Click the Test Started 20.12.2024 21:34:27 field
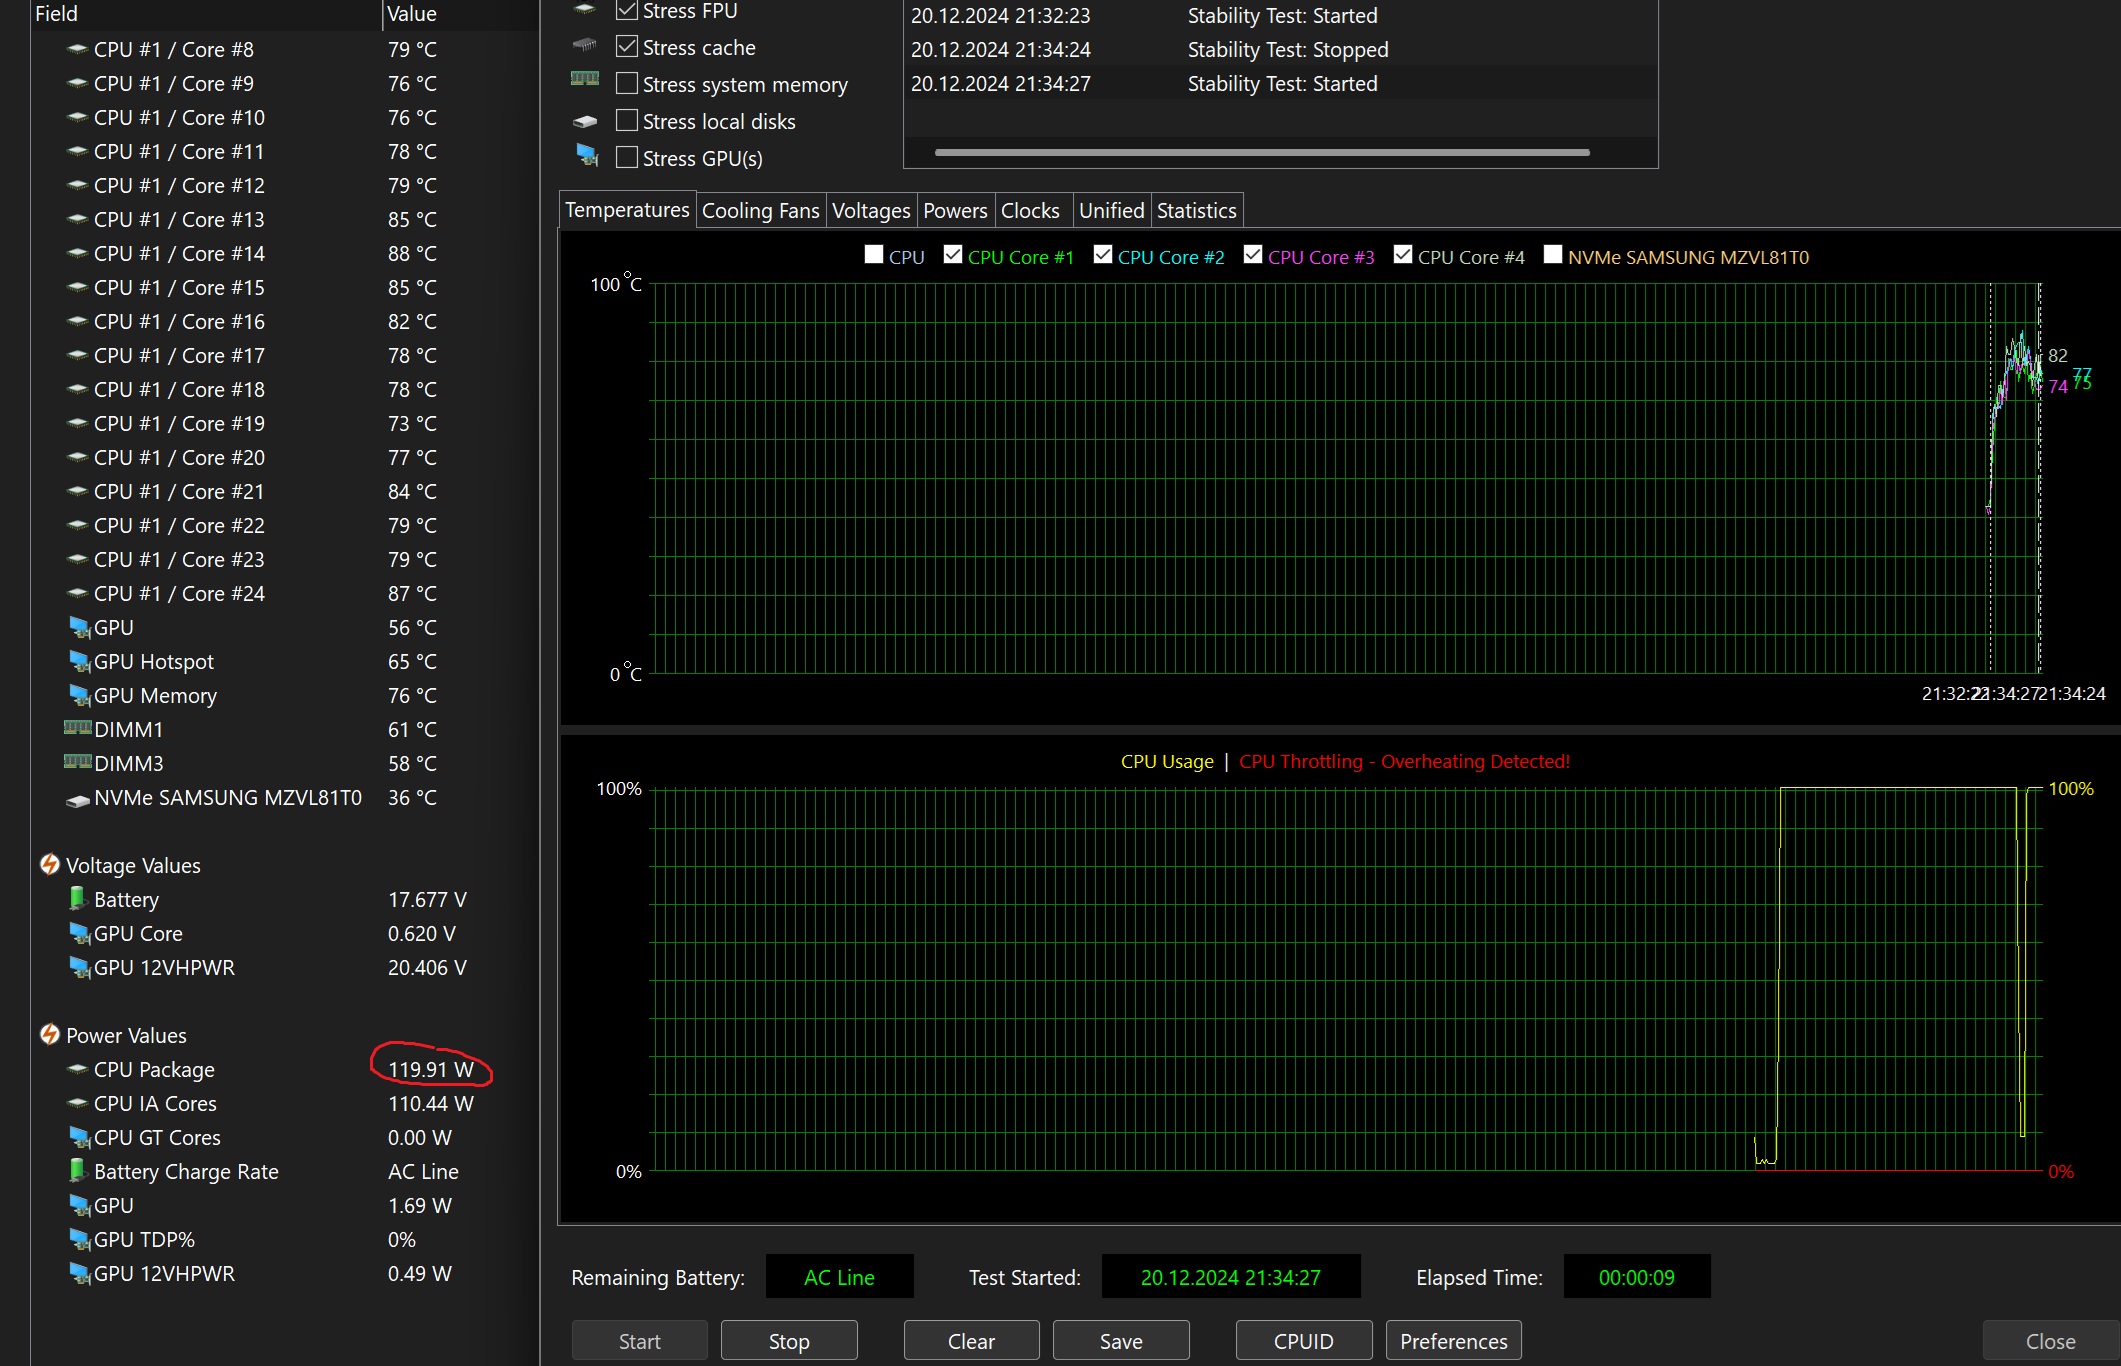This screenshot has width=2121, height=1366. coord(1230,1276)
